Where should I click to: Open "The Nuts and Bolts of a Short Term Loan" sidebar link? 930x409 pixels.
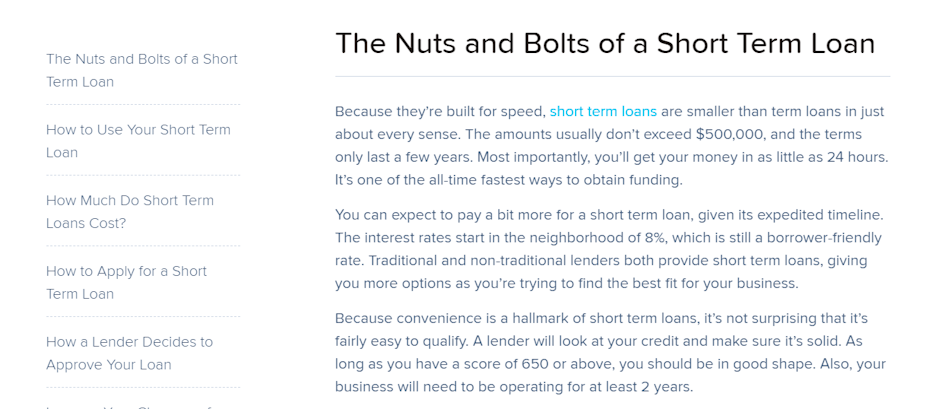(x=142, y=70)
